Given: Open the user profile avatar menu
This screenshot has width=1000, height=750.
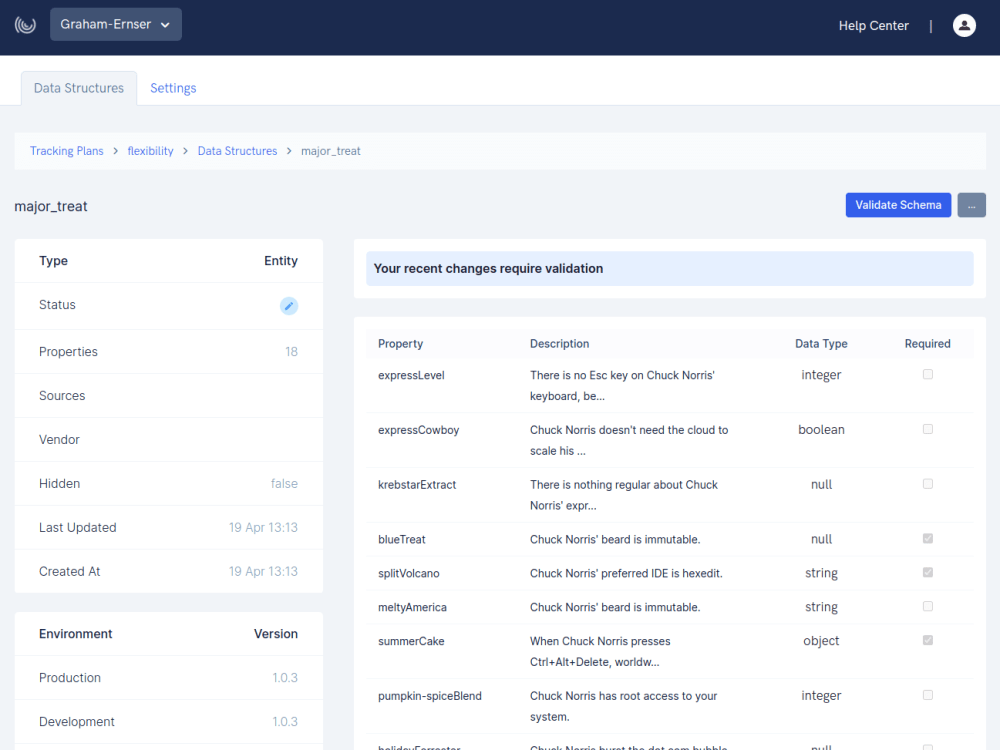Looking at the screenshot, I should 964,26.
